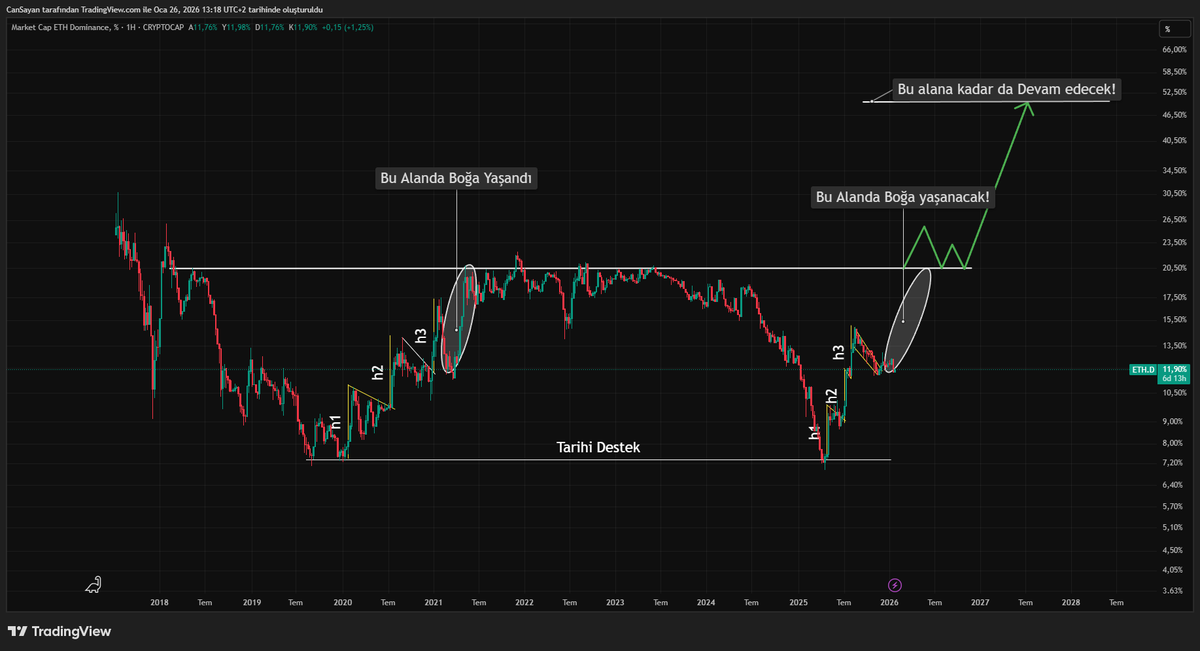Select the 'Bu Alanda Boğa Yaşandı' note

point(457,179)
